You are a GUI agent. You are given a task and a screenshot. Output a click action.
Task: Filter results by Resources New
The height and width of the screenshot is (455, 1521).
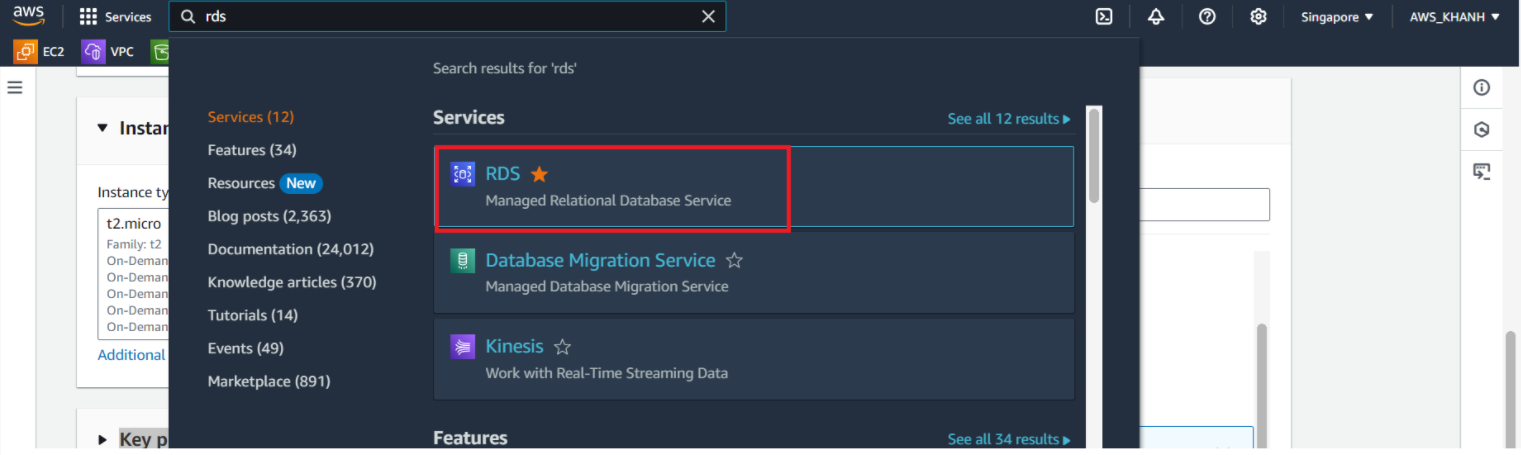click(265, 183)
